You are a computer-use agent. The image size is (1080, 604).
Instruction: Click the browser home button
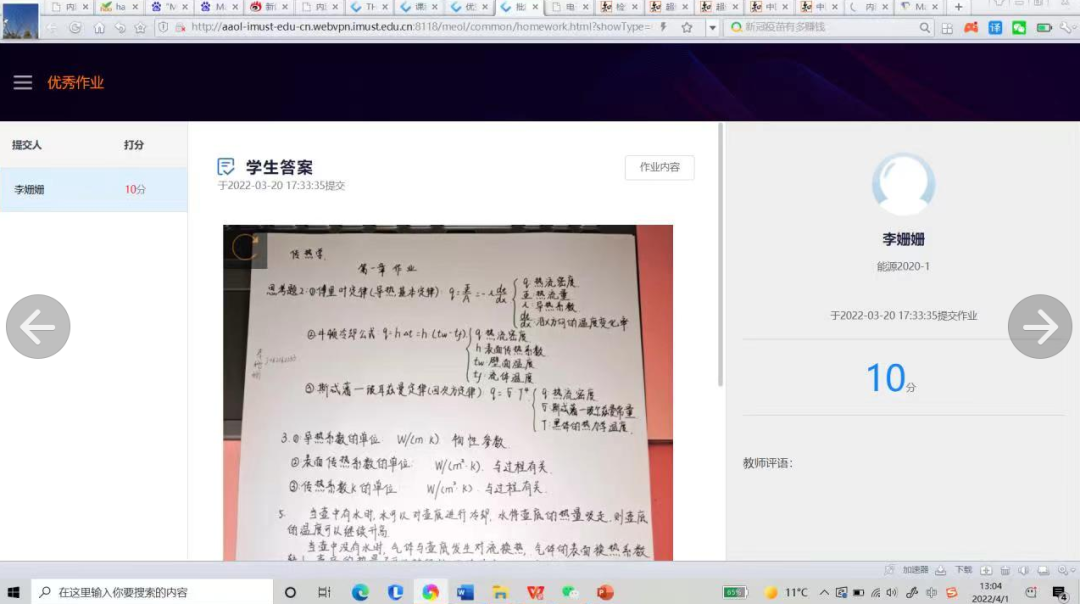coord(99,28)
